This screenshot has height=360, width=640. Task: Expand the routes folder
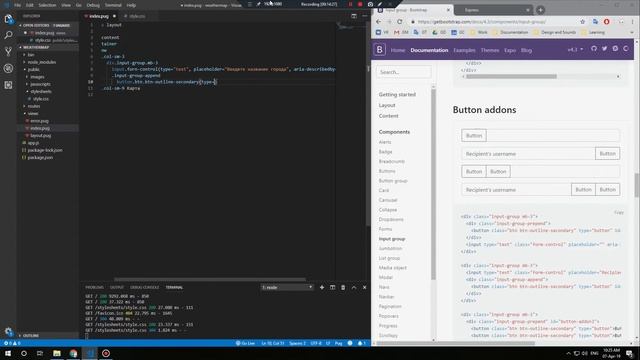[x=33, y=106]
